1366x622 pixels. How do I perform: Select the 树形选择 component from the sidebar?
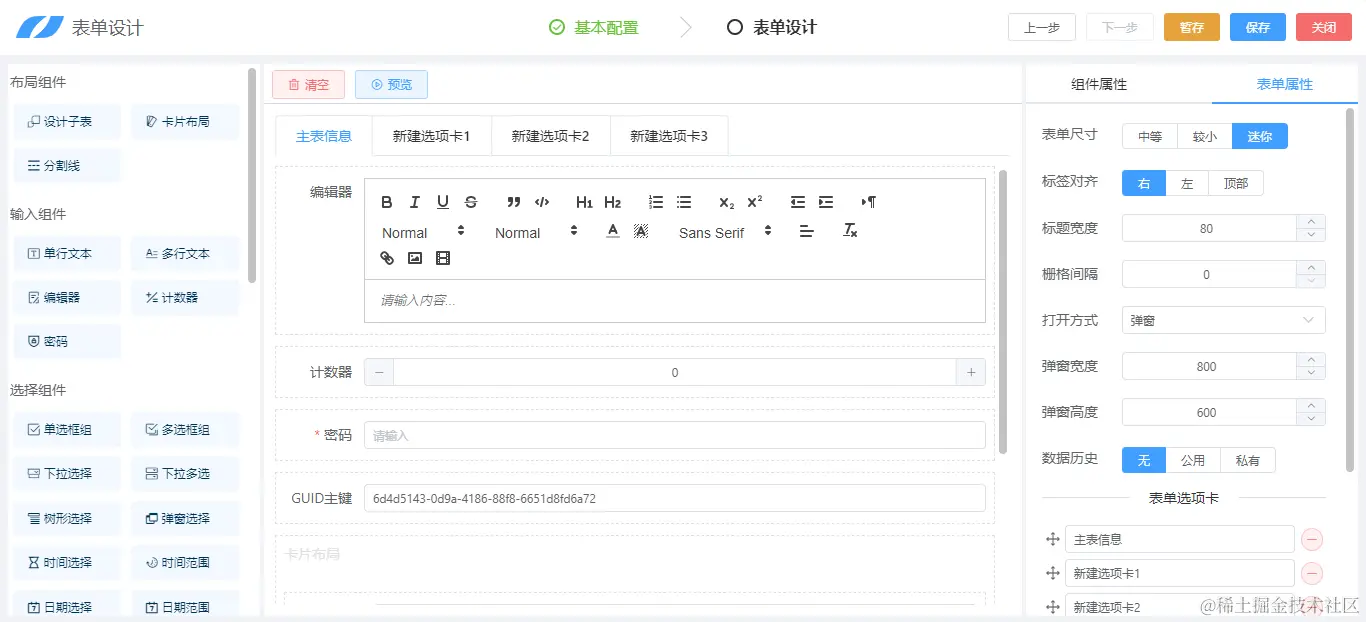pos(66,518)
